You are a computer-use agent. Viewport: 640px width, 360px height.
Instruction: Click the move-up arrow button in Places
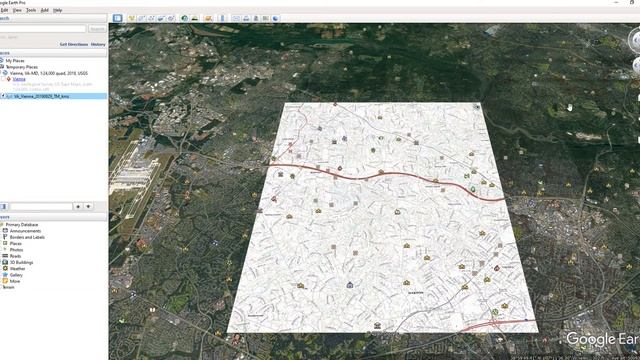click(78, 207)
